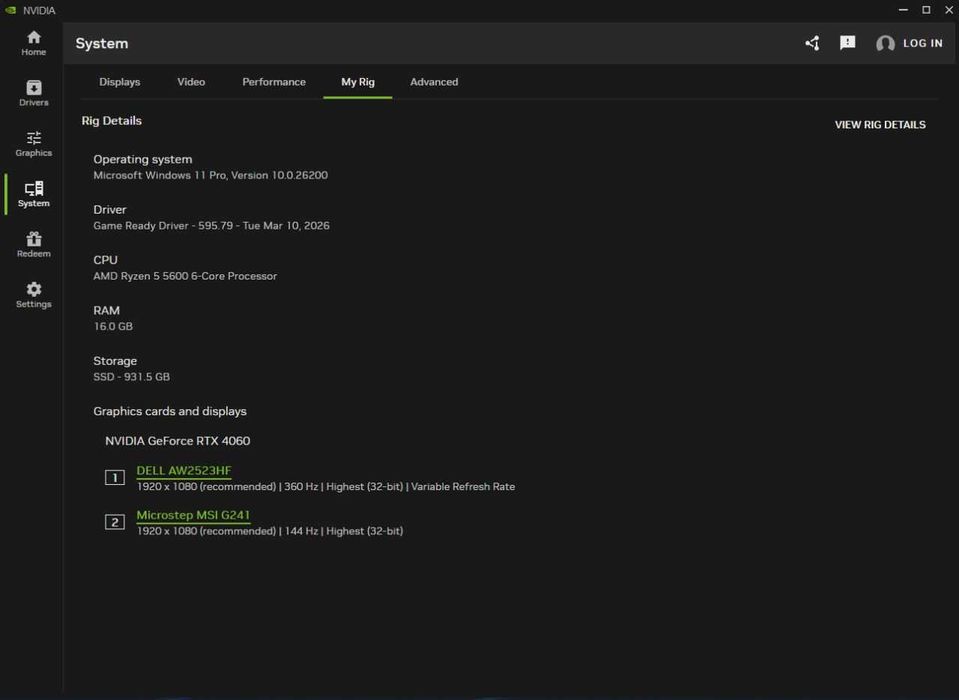Click LOG IN button
Image resolution: width=959 pixels, height=700 pixels.
coord(923,43)
